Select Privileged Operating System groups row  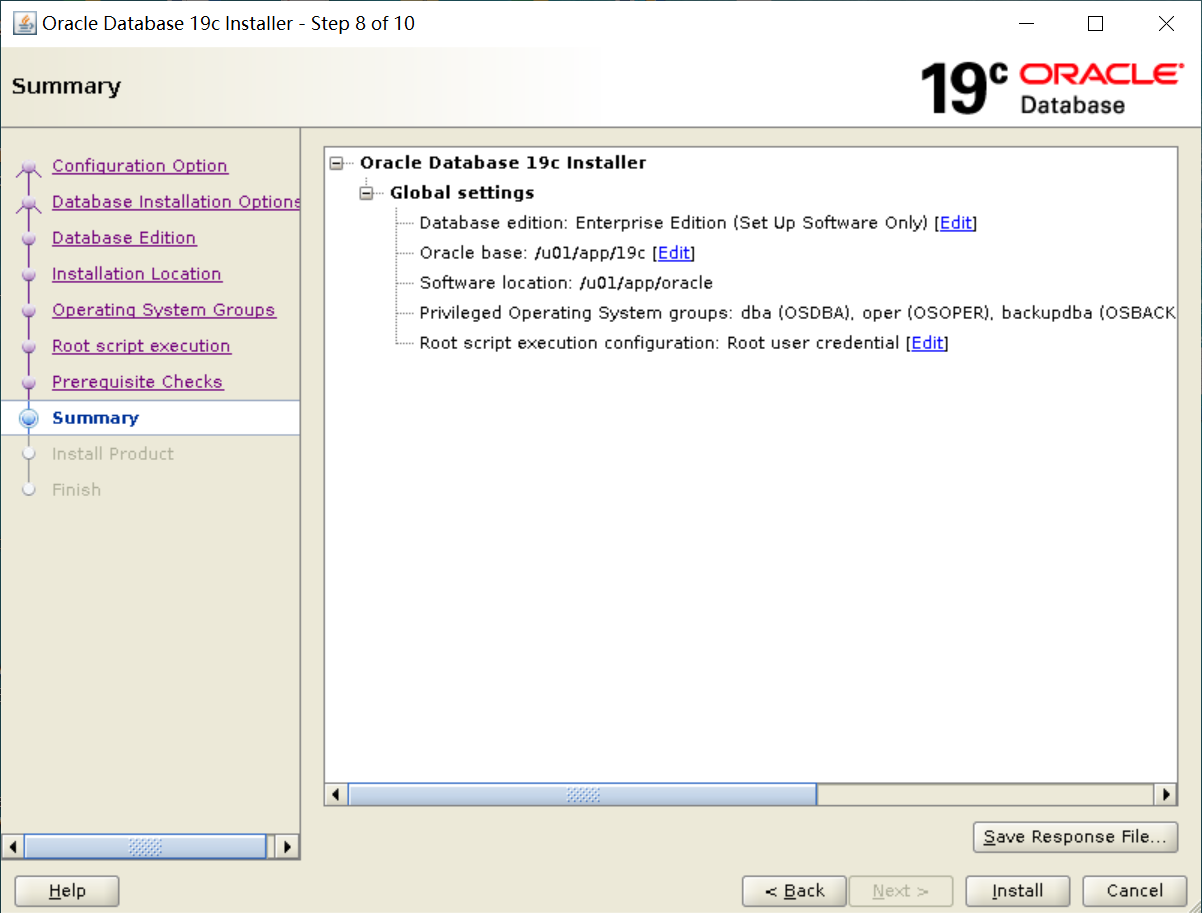click(797, 313)
